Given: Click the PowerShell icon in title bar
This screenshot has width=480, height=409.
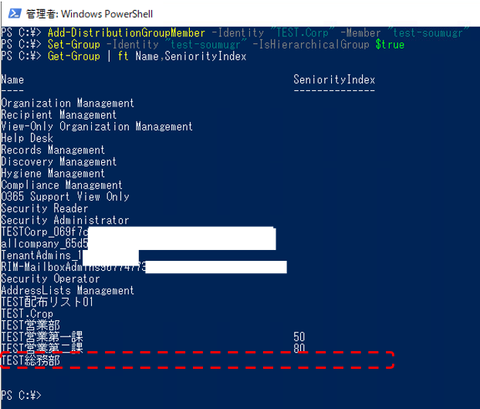Looking at the screenshot, I should [x=14, y=14].
